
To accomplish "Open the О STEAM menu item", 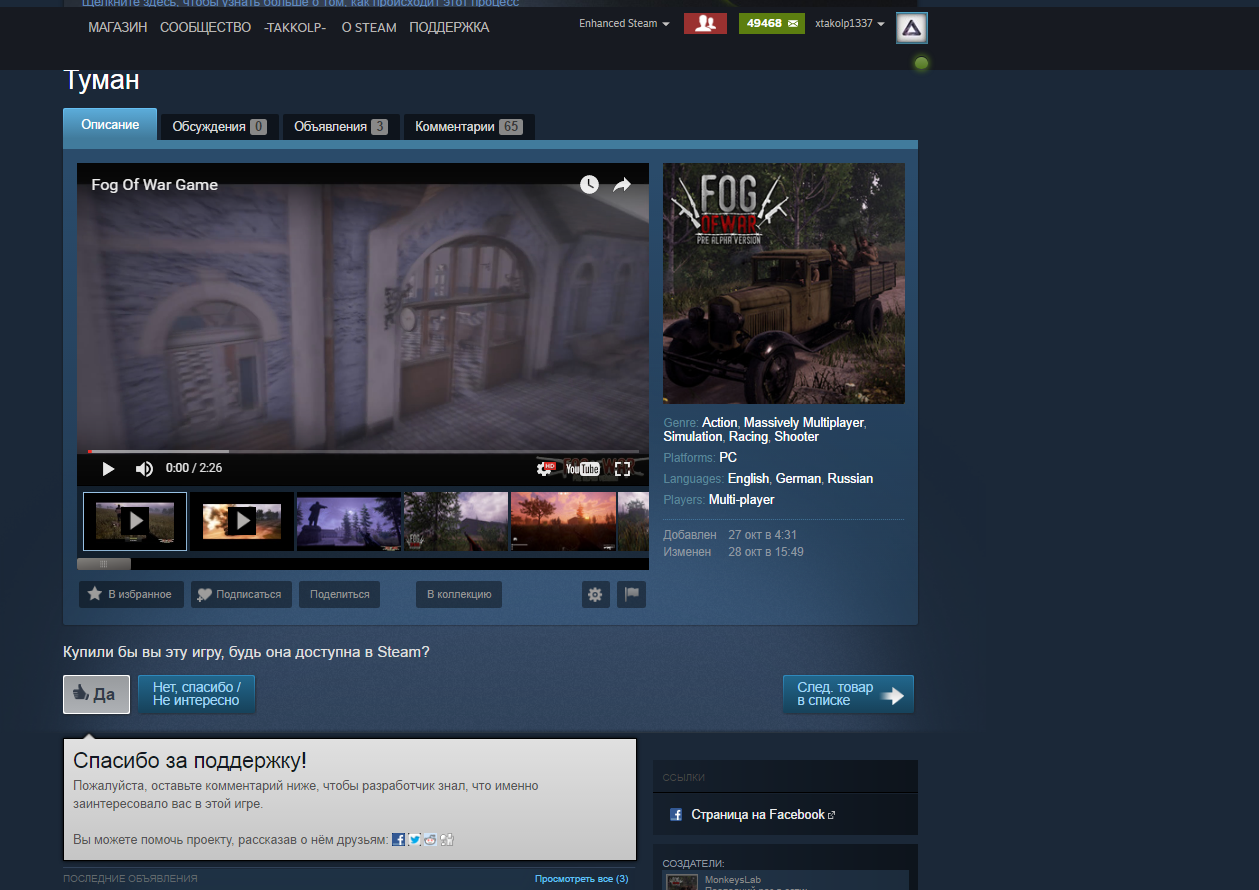I will [x=369, y=27].
